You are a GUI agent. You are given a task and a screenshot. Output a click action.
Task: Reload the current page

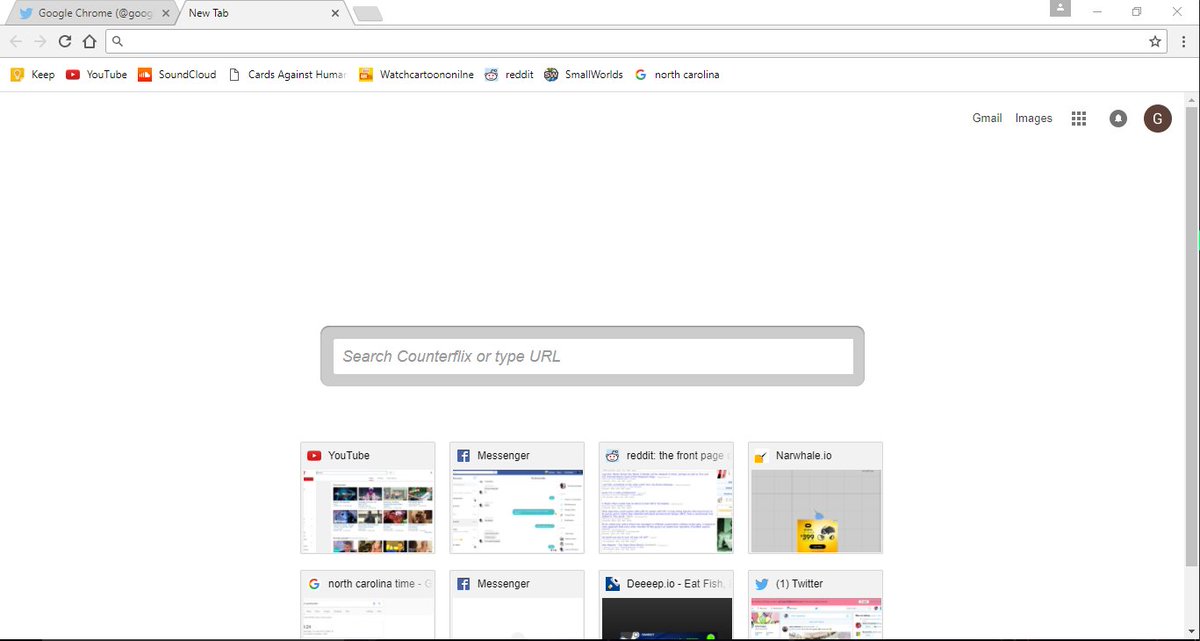(65, 41)
